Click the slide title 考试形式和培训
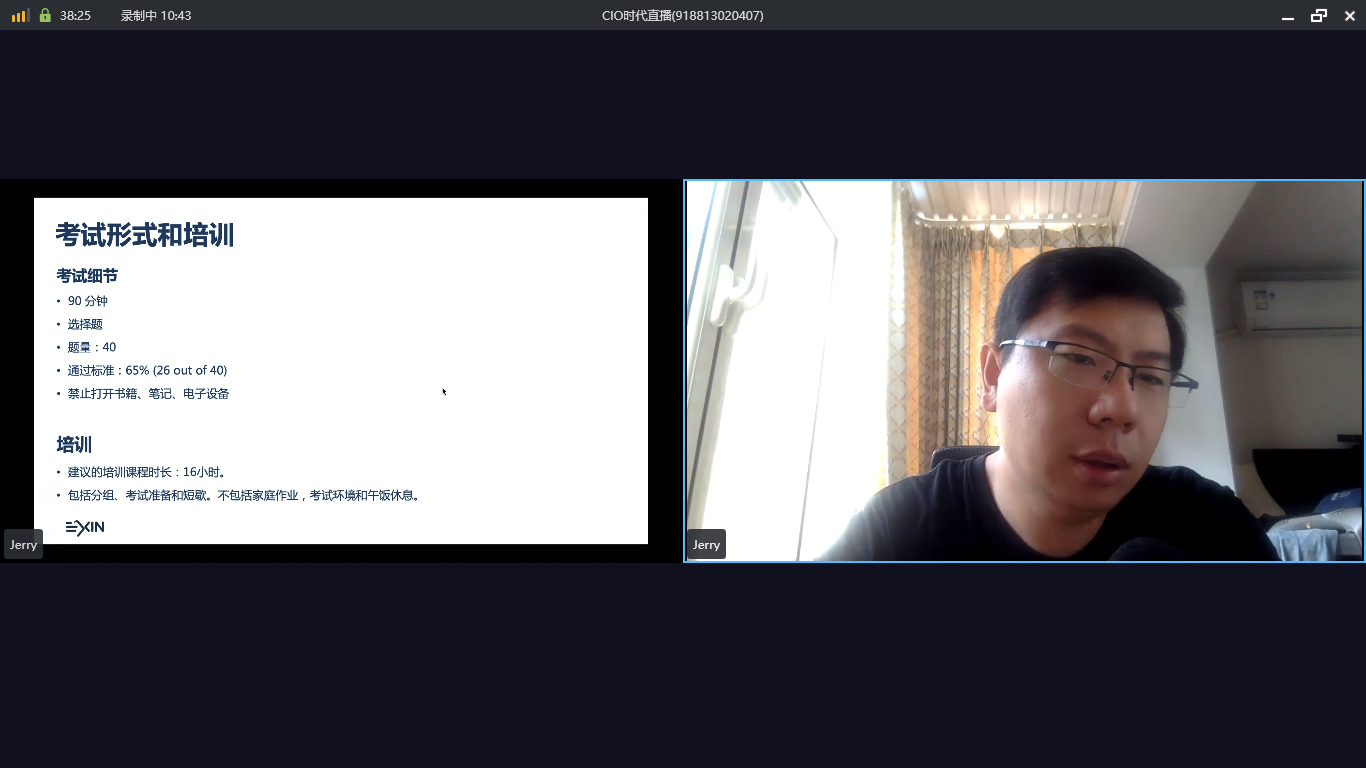 click(x=144, y=235)
